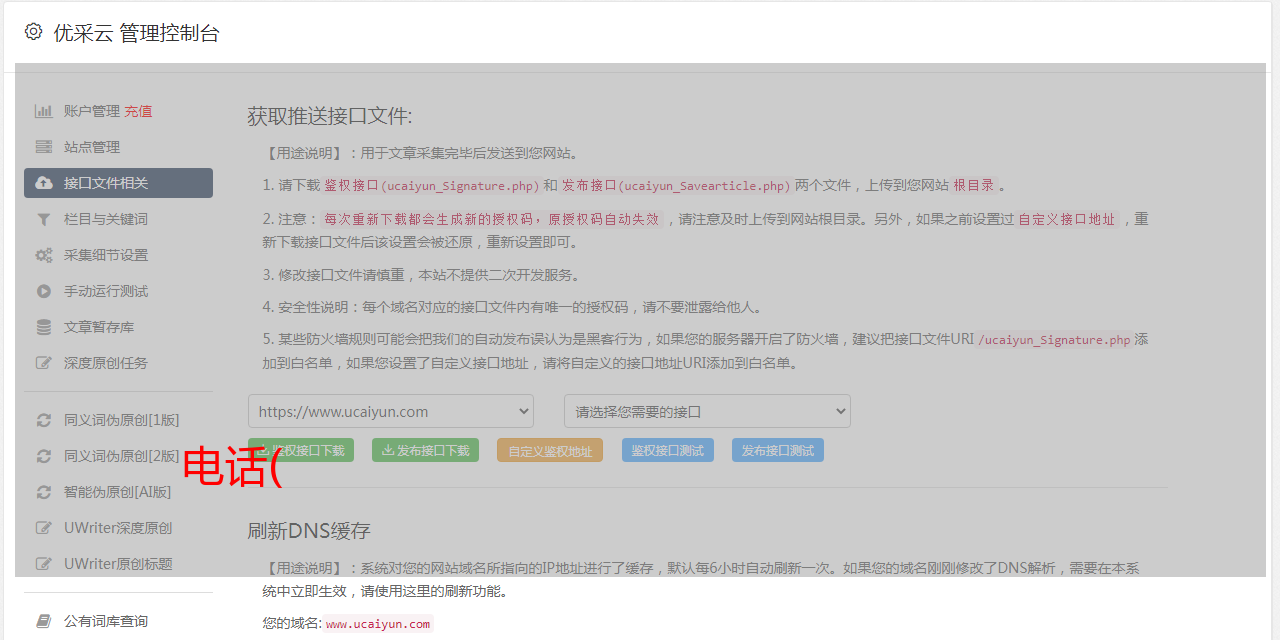The height and width of the screenshot is (640, 1280).
Task: Open 同义词伪原创[1版] menu item
Action: coord(118,420)
